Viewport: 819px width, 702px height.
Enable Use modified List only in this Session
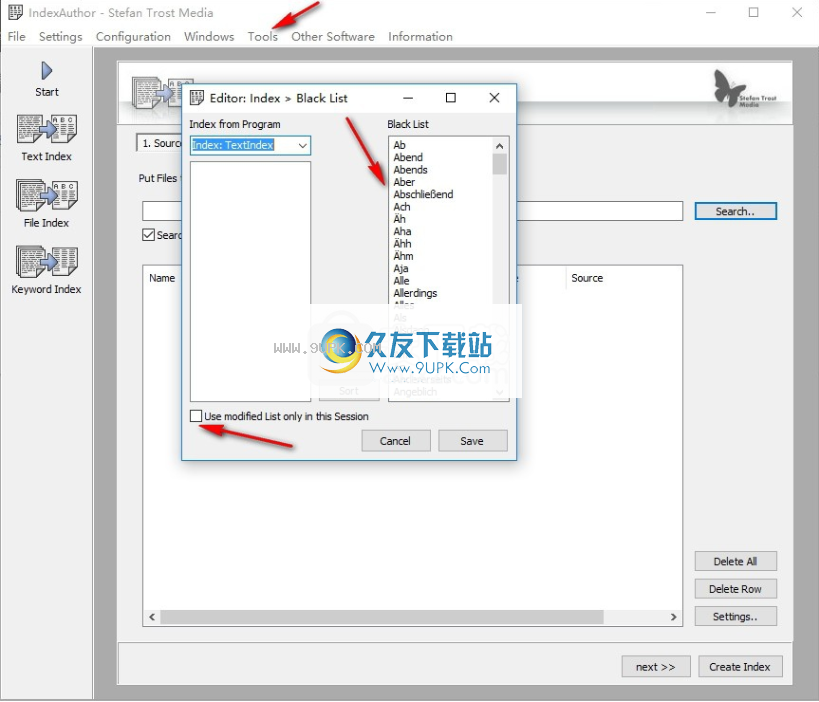click(x=196, y=416)
